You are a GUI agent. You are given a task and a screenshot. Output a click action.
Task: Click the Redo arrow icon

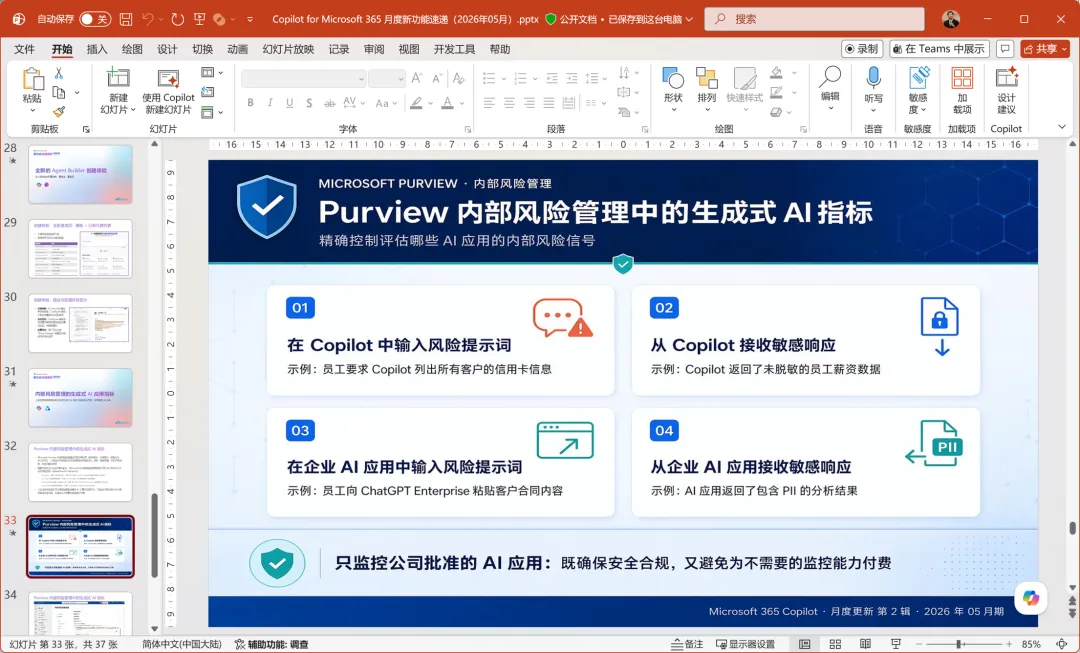pos(178,19)
